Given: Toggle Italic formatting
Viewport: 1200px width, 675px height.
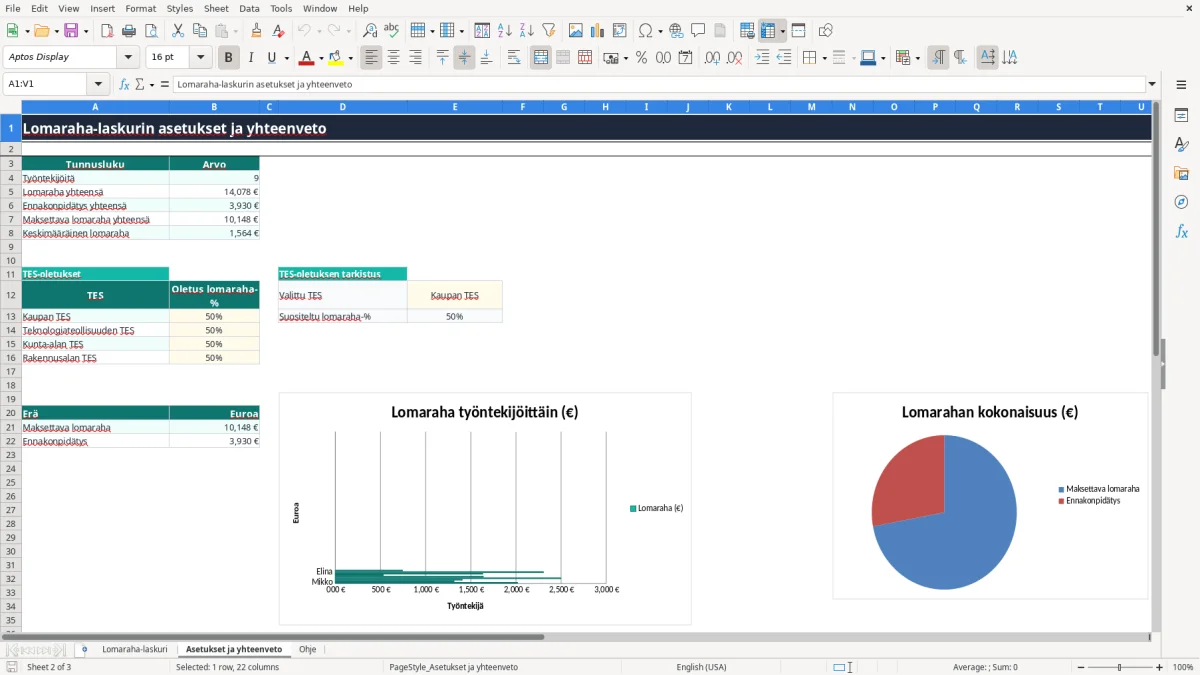Looking at the screenshot, I should (251, 58).
